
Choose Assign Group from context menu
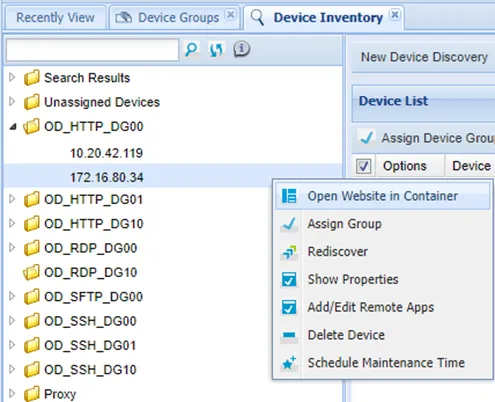coord(383,224)
